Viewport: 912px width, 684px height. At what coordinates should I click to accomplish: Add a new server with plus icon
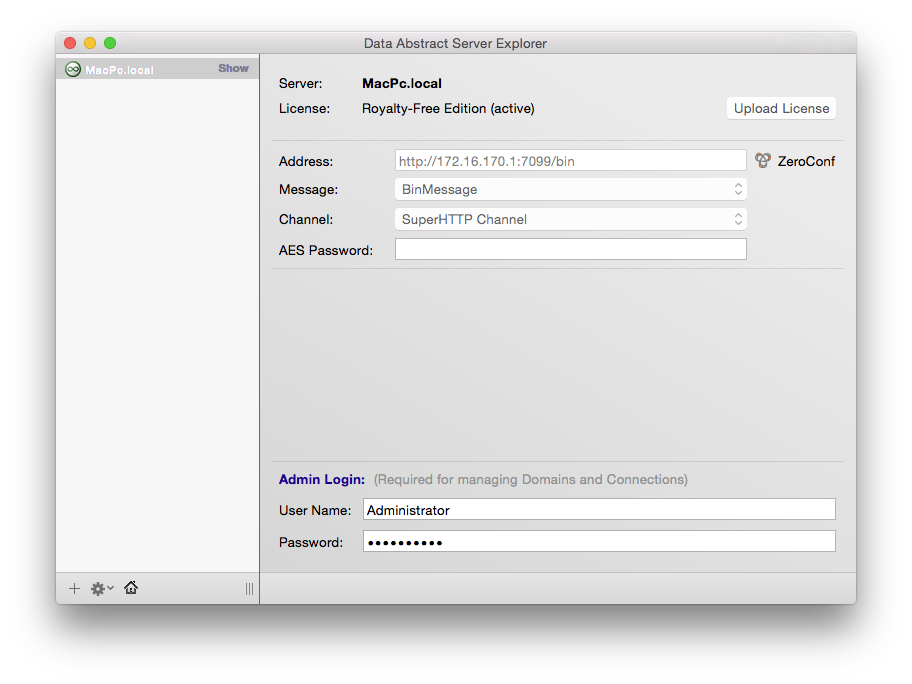pos(74,589)
